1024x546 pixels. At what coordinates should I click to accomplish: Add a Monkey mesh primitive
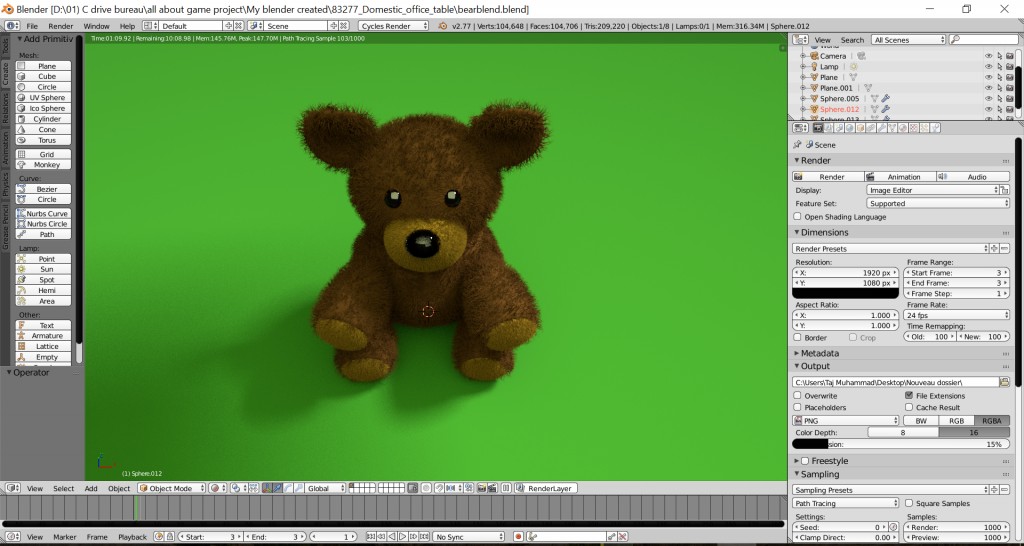(43, 165)
